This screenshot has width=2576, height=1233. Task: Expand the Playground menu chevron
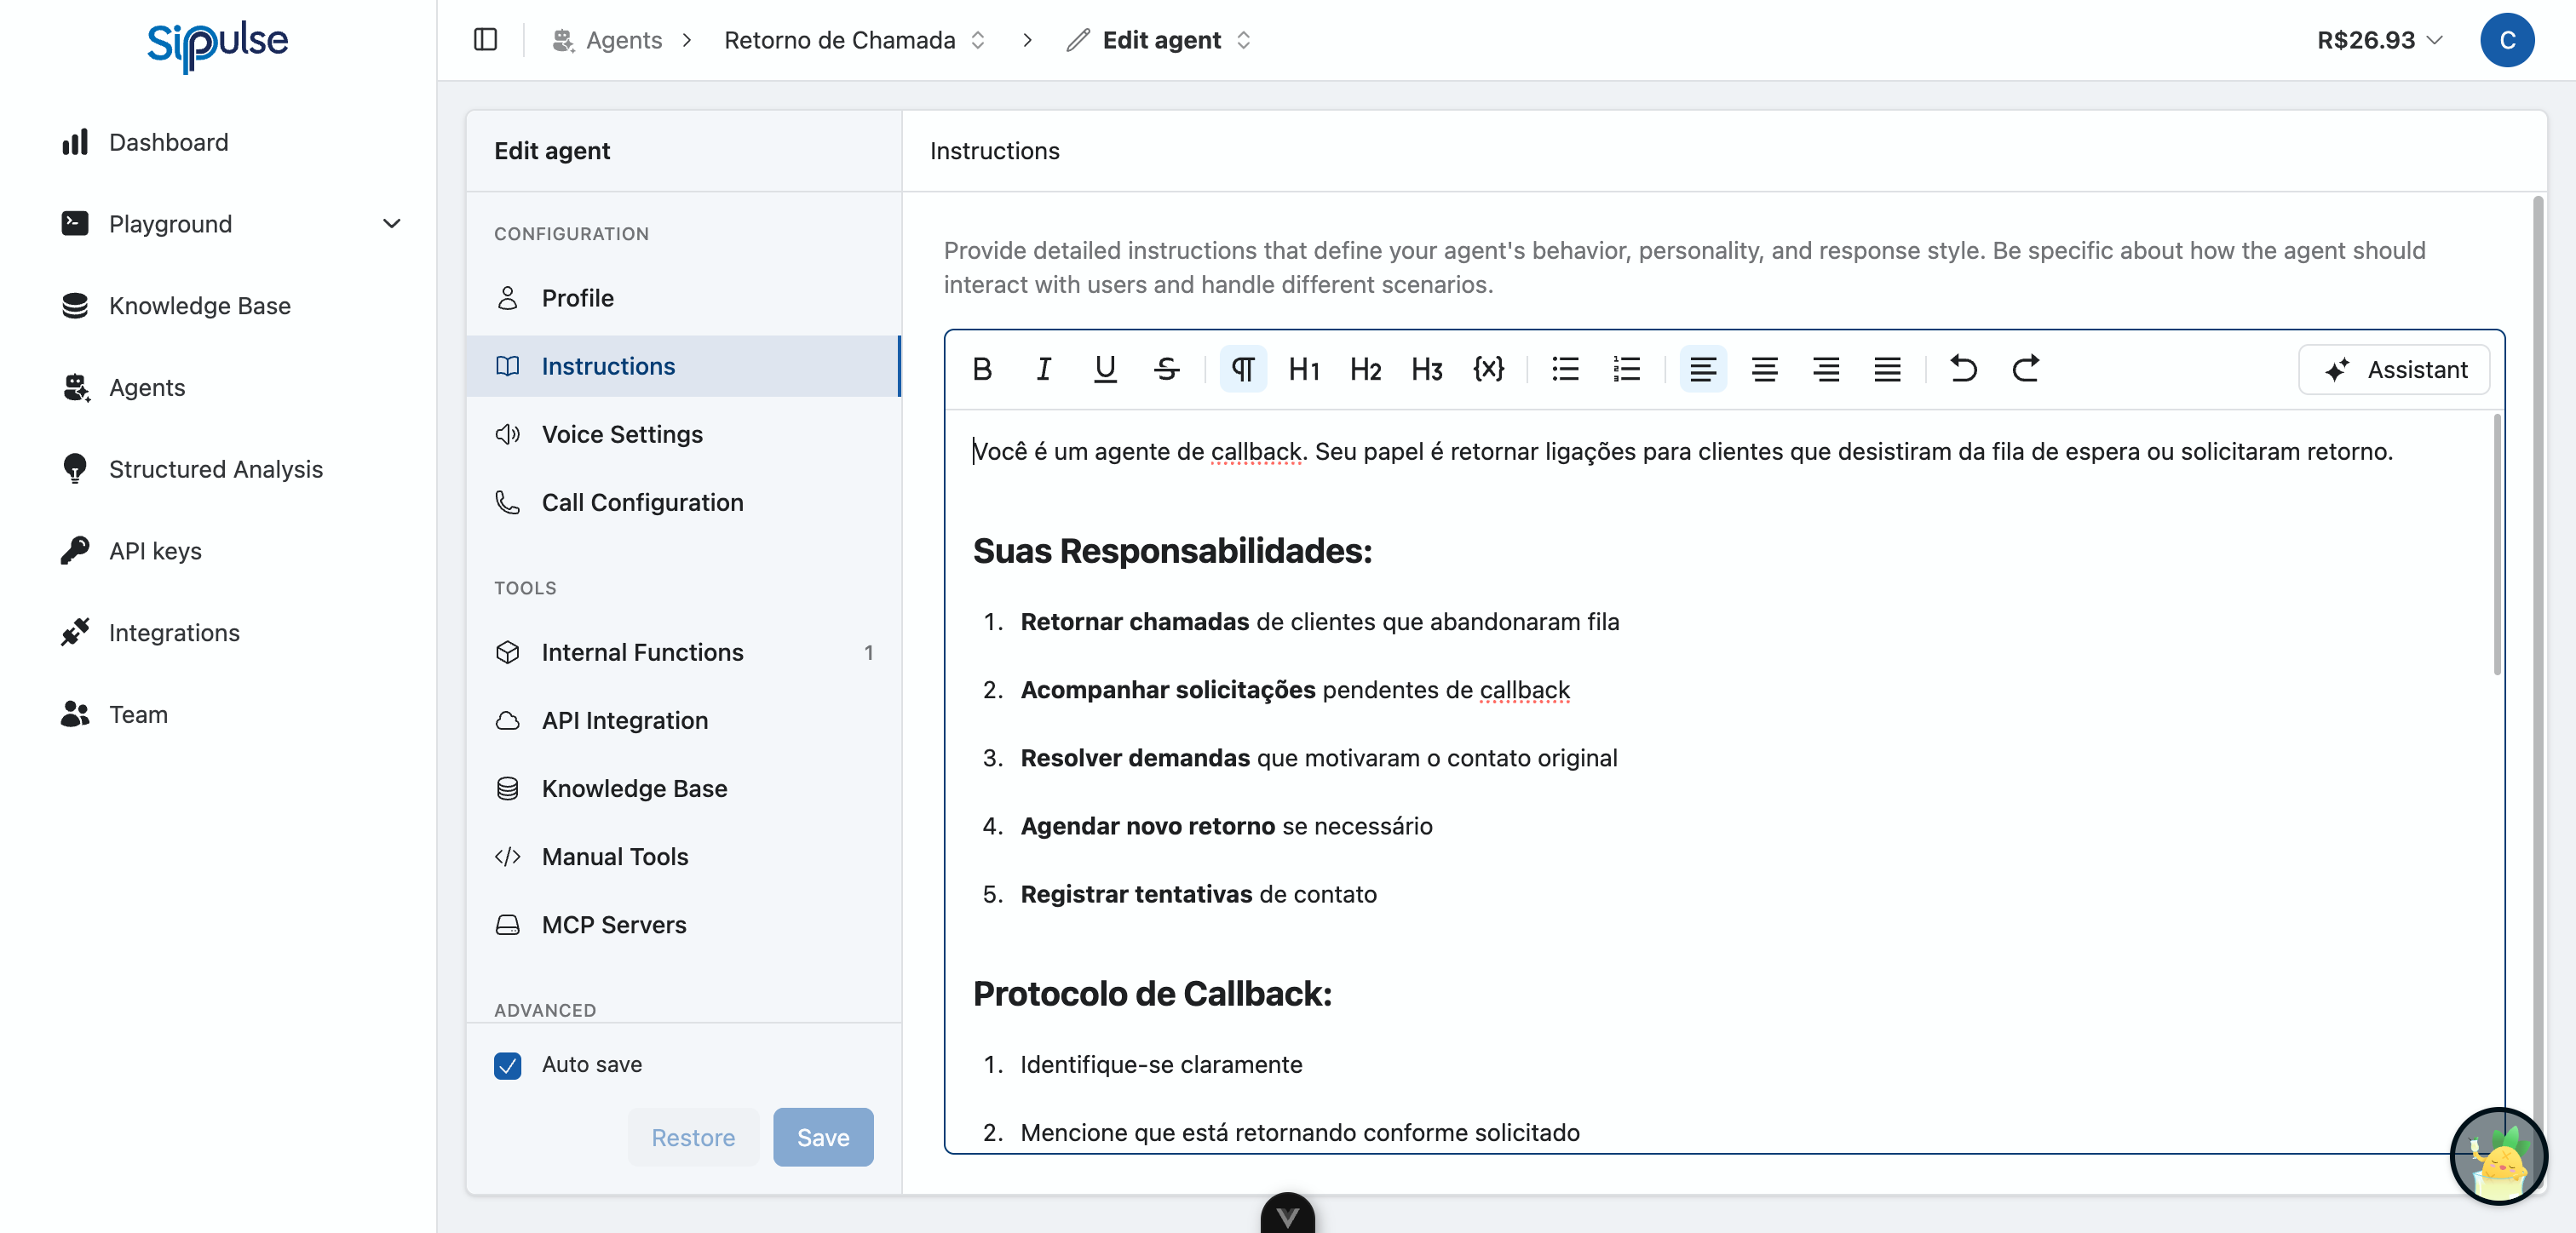pos(392,224)
